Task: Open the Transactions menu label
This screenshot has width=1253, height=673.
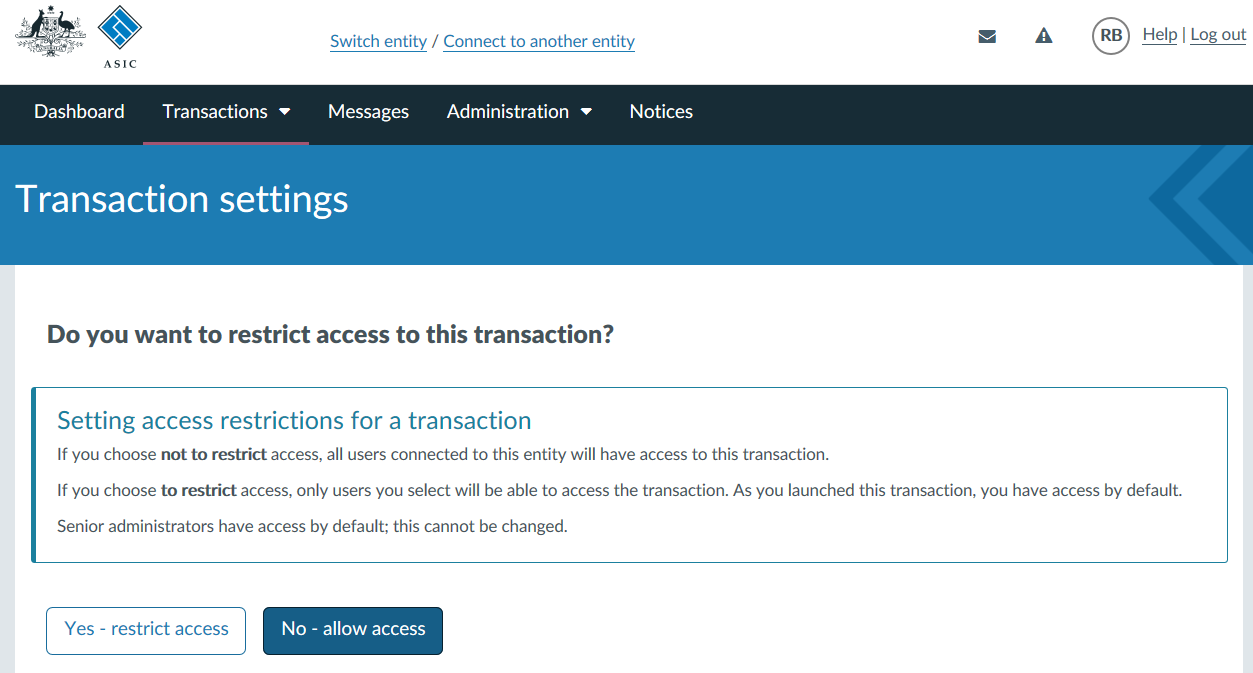Action: (x=215, y=112)
